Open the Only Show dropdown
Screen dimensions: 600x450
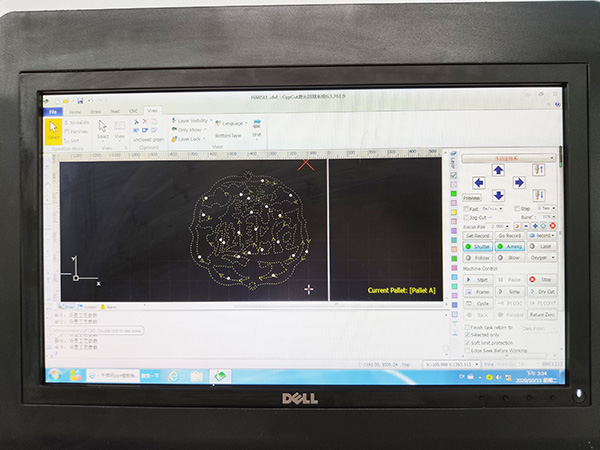click(190, 130)
